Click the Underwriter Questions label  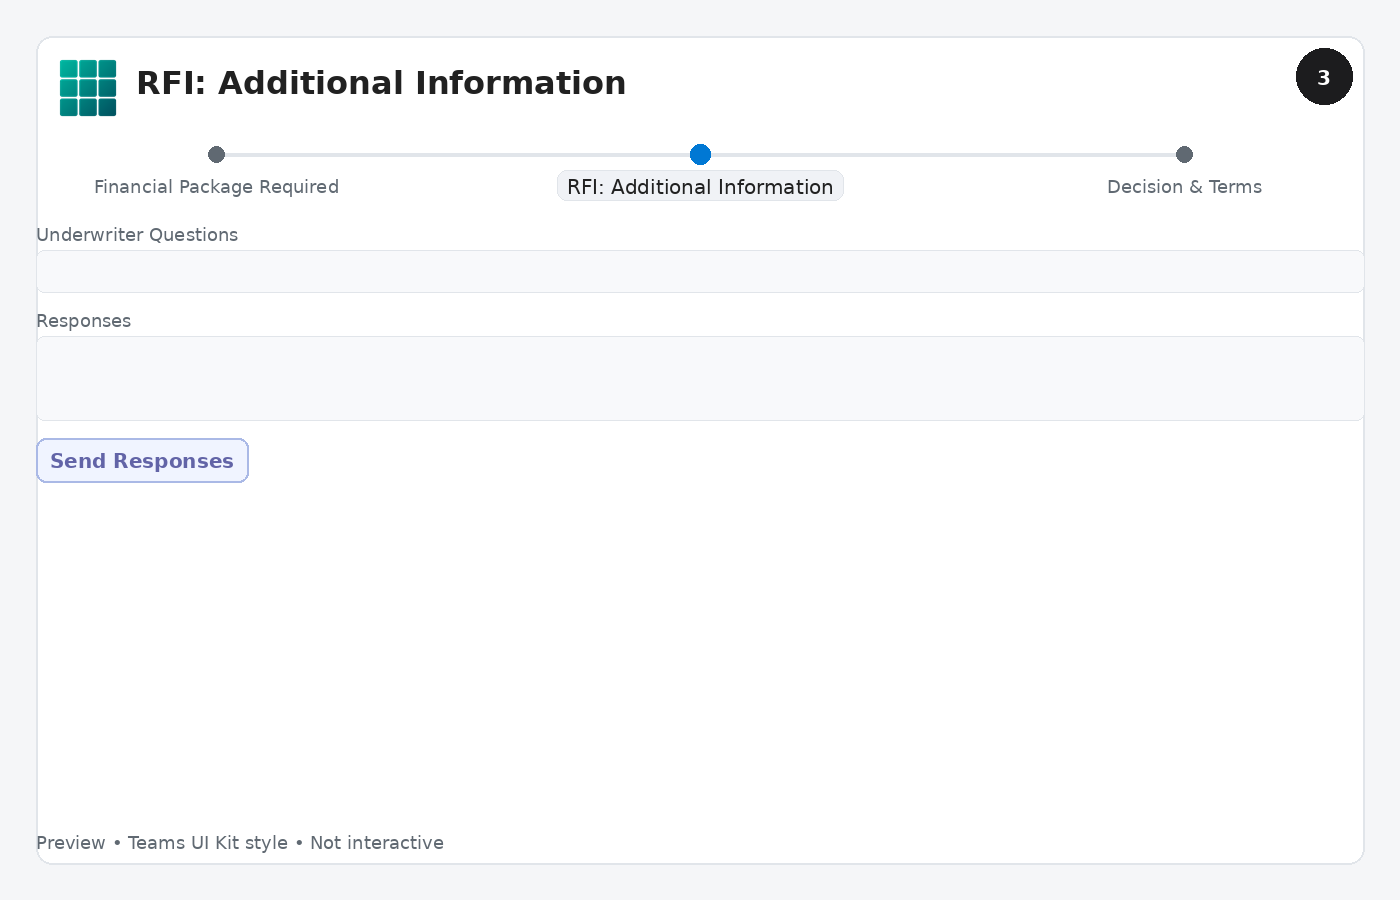(137, 235)
